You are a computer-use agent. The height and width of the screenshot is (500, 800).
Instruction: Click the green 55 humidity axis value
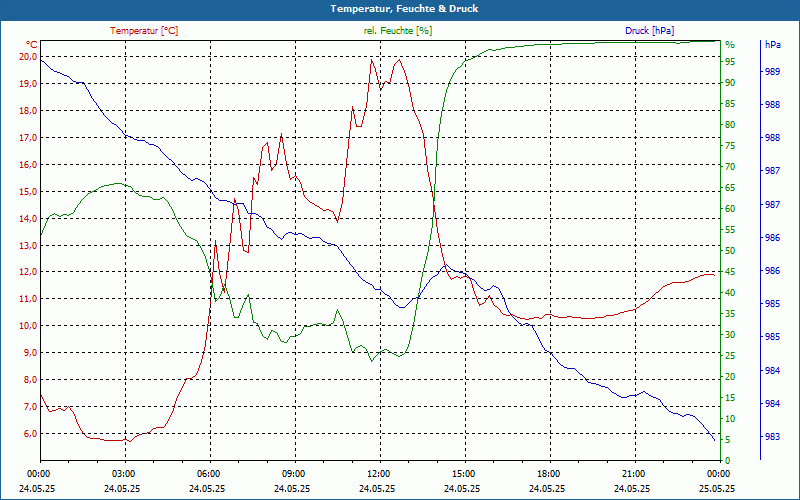point(730,230)
